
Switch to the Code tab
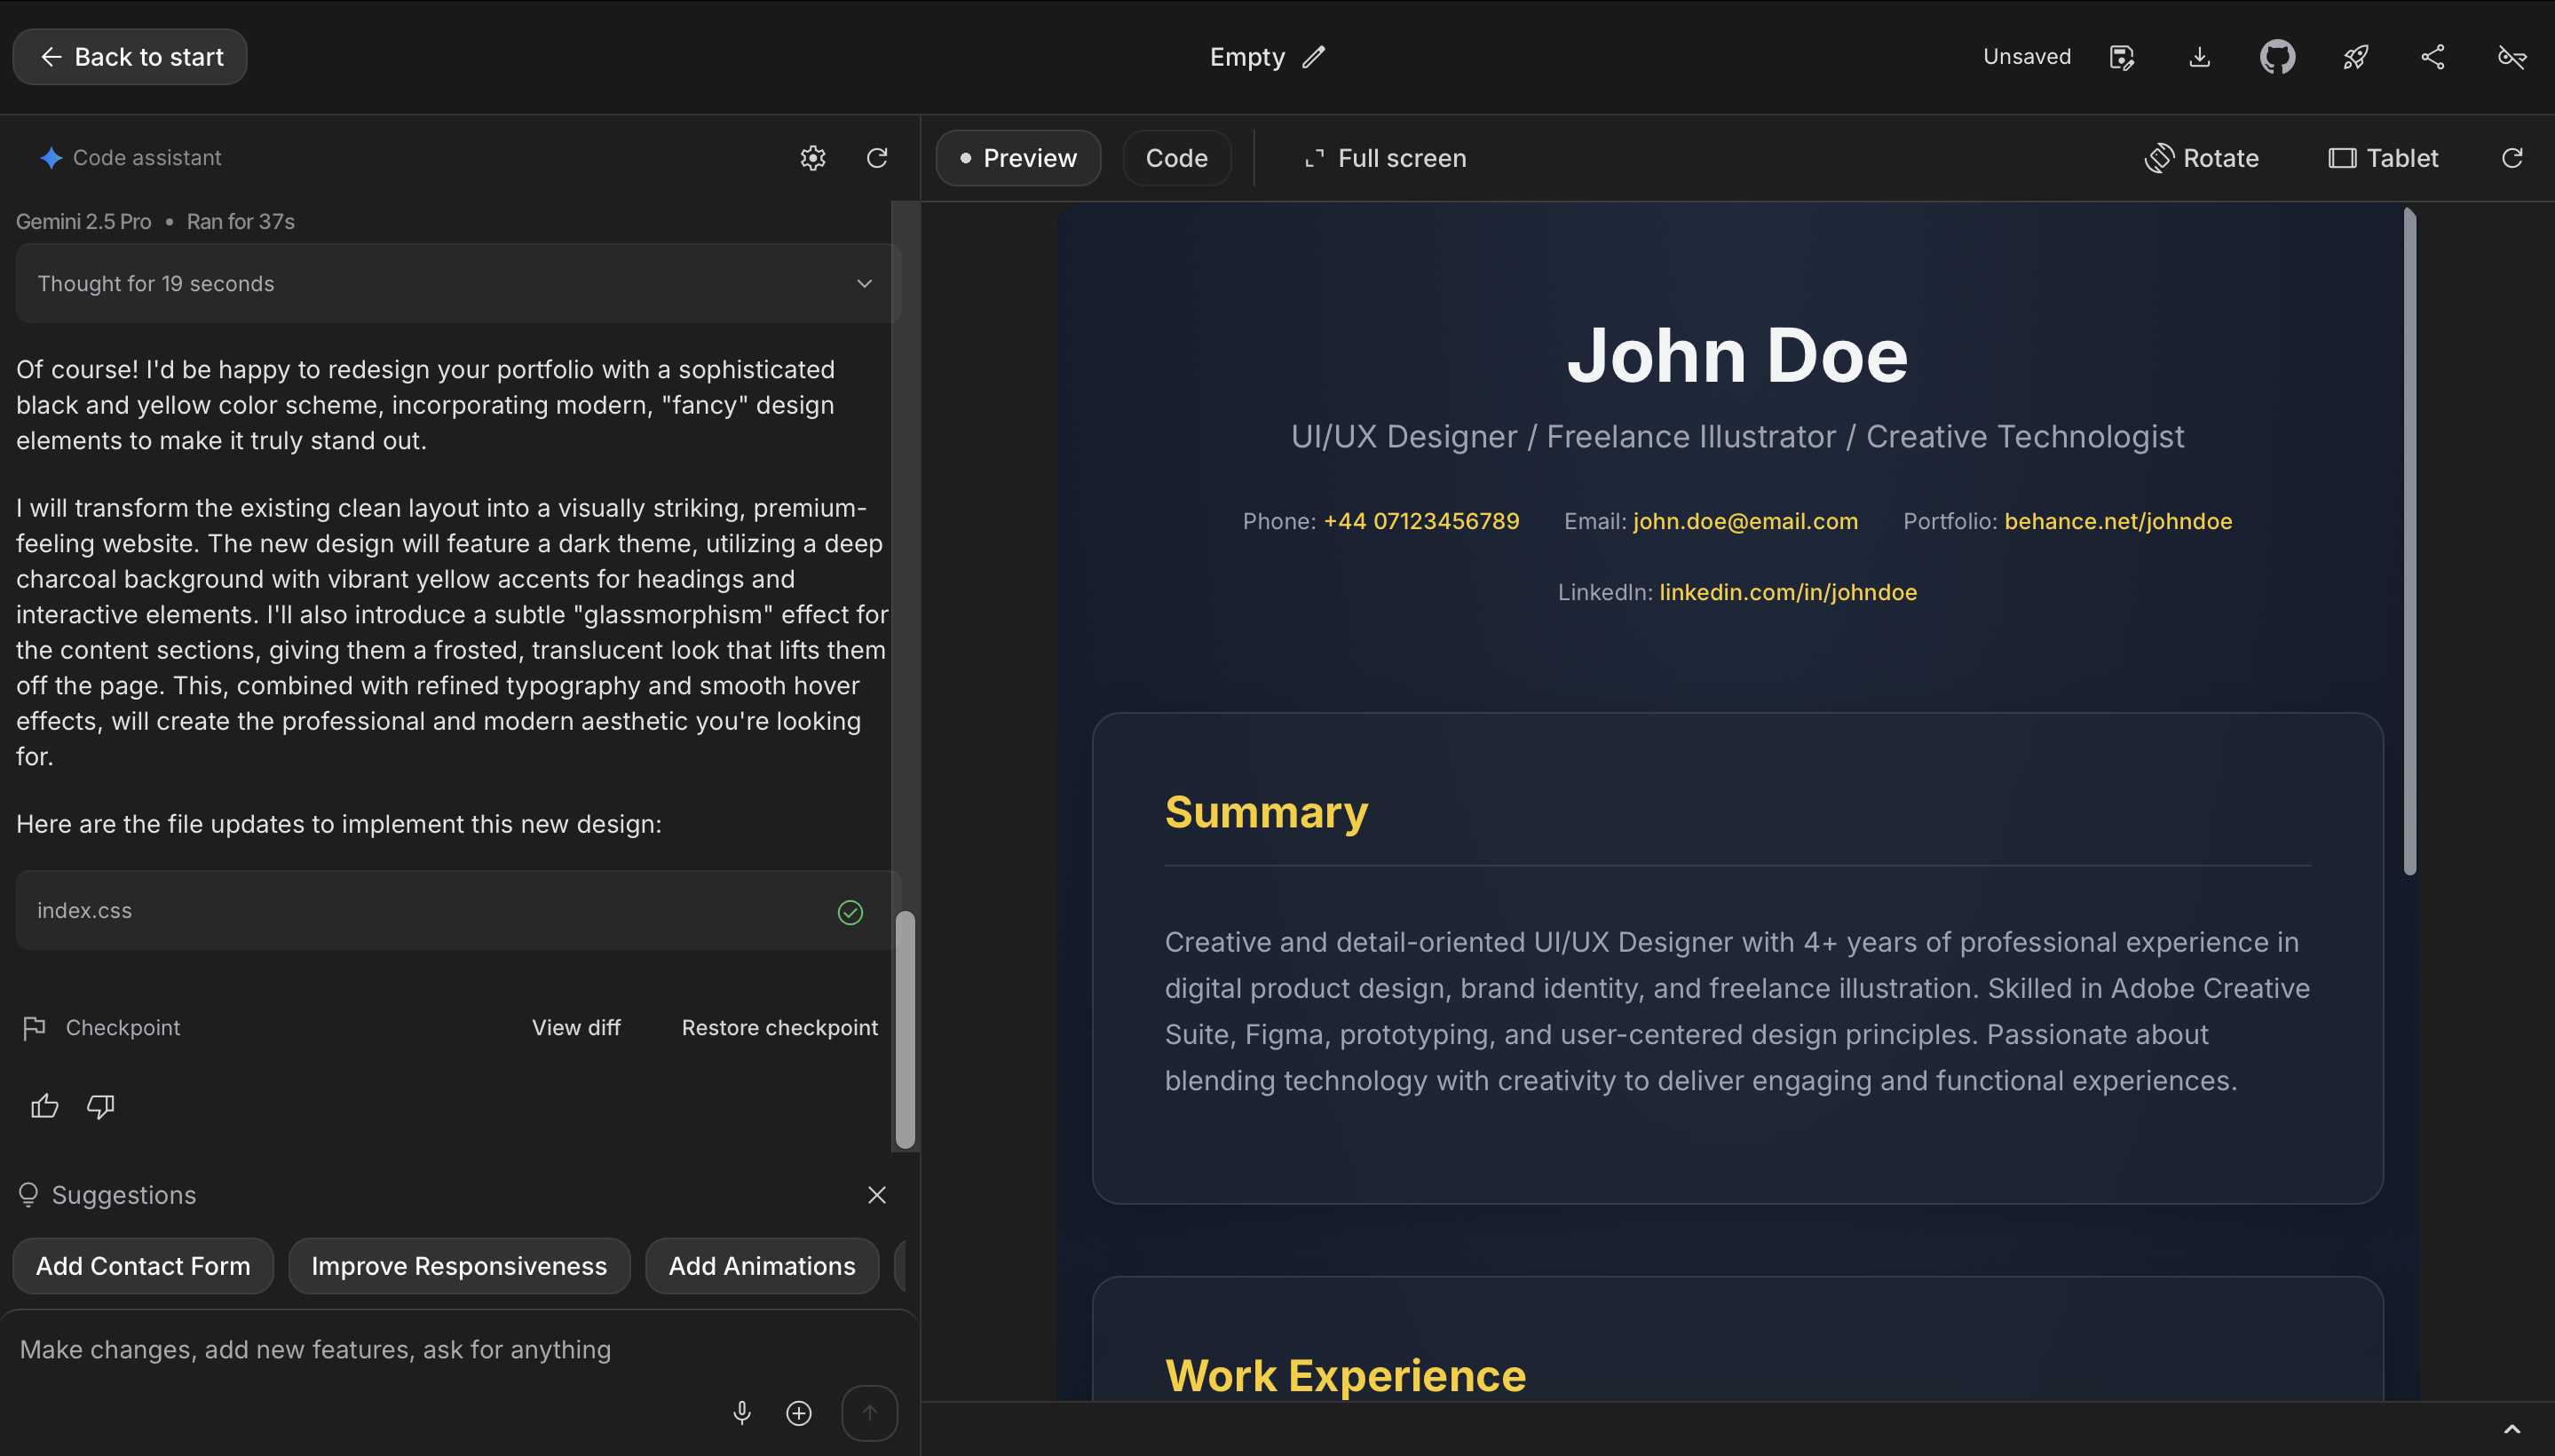(x=1176, y=158)
